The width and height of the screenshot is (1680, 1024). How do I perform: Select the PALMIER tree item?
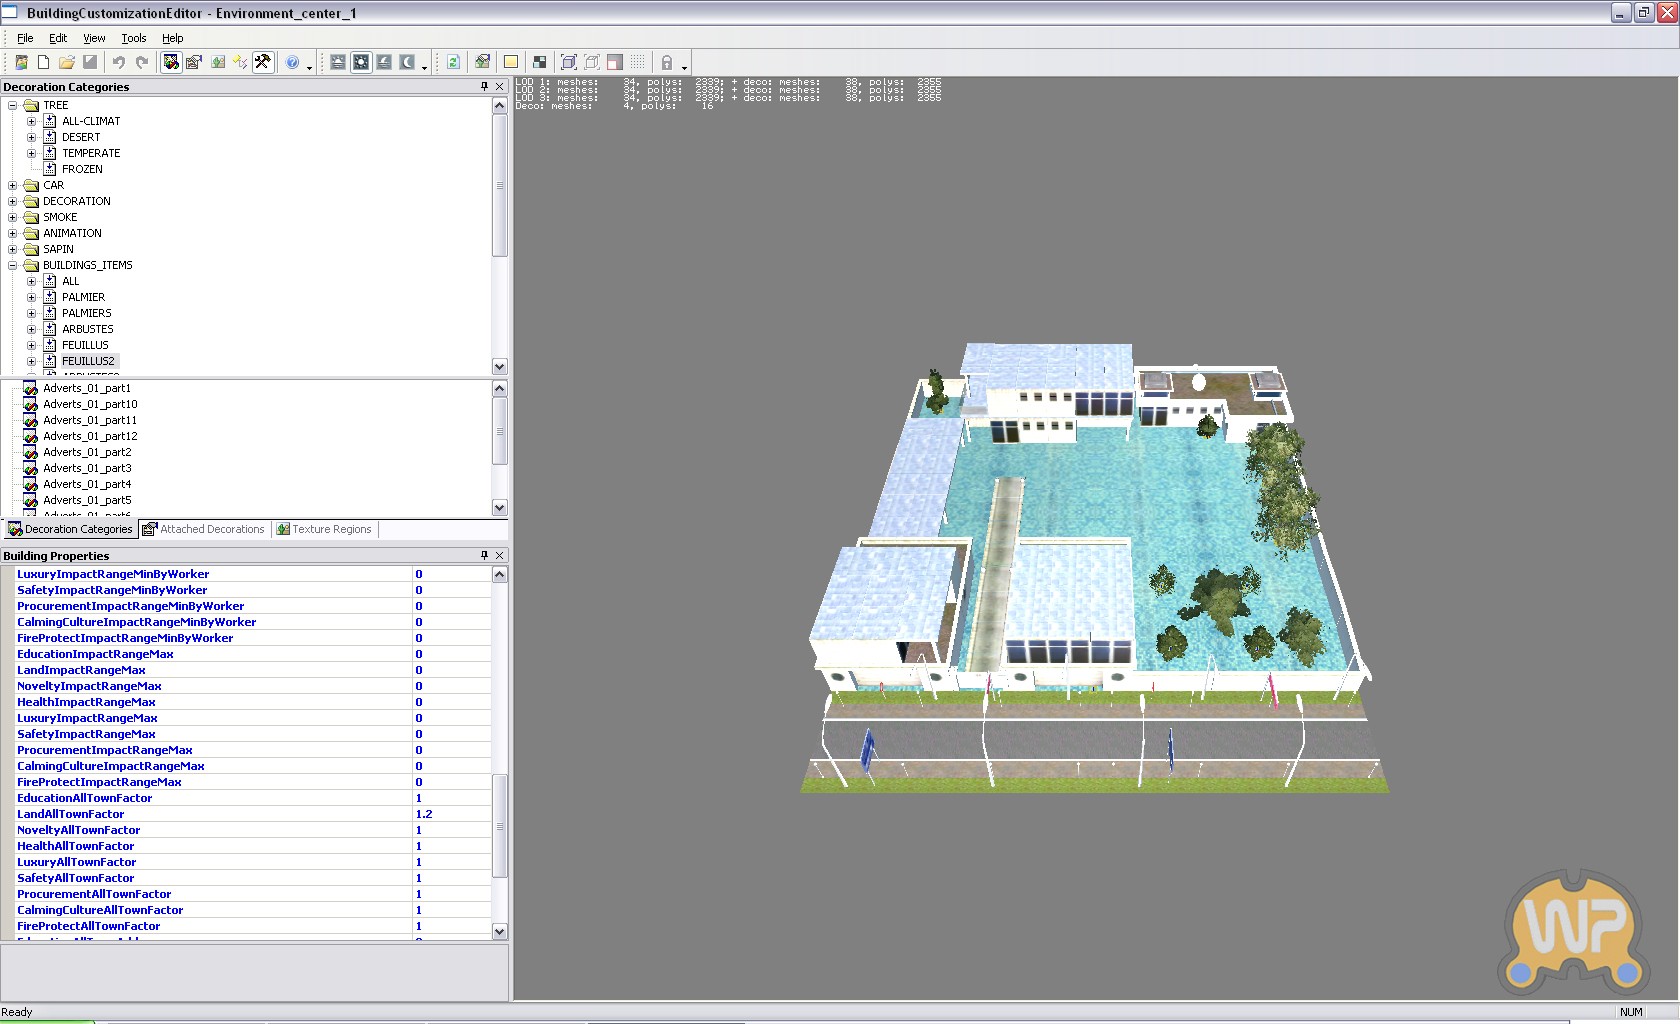point(83,297)
